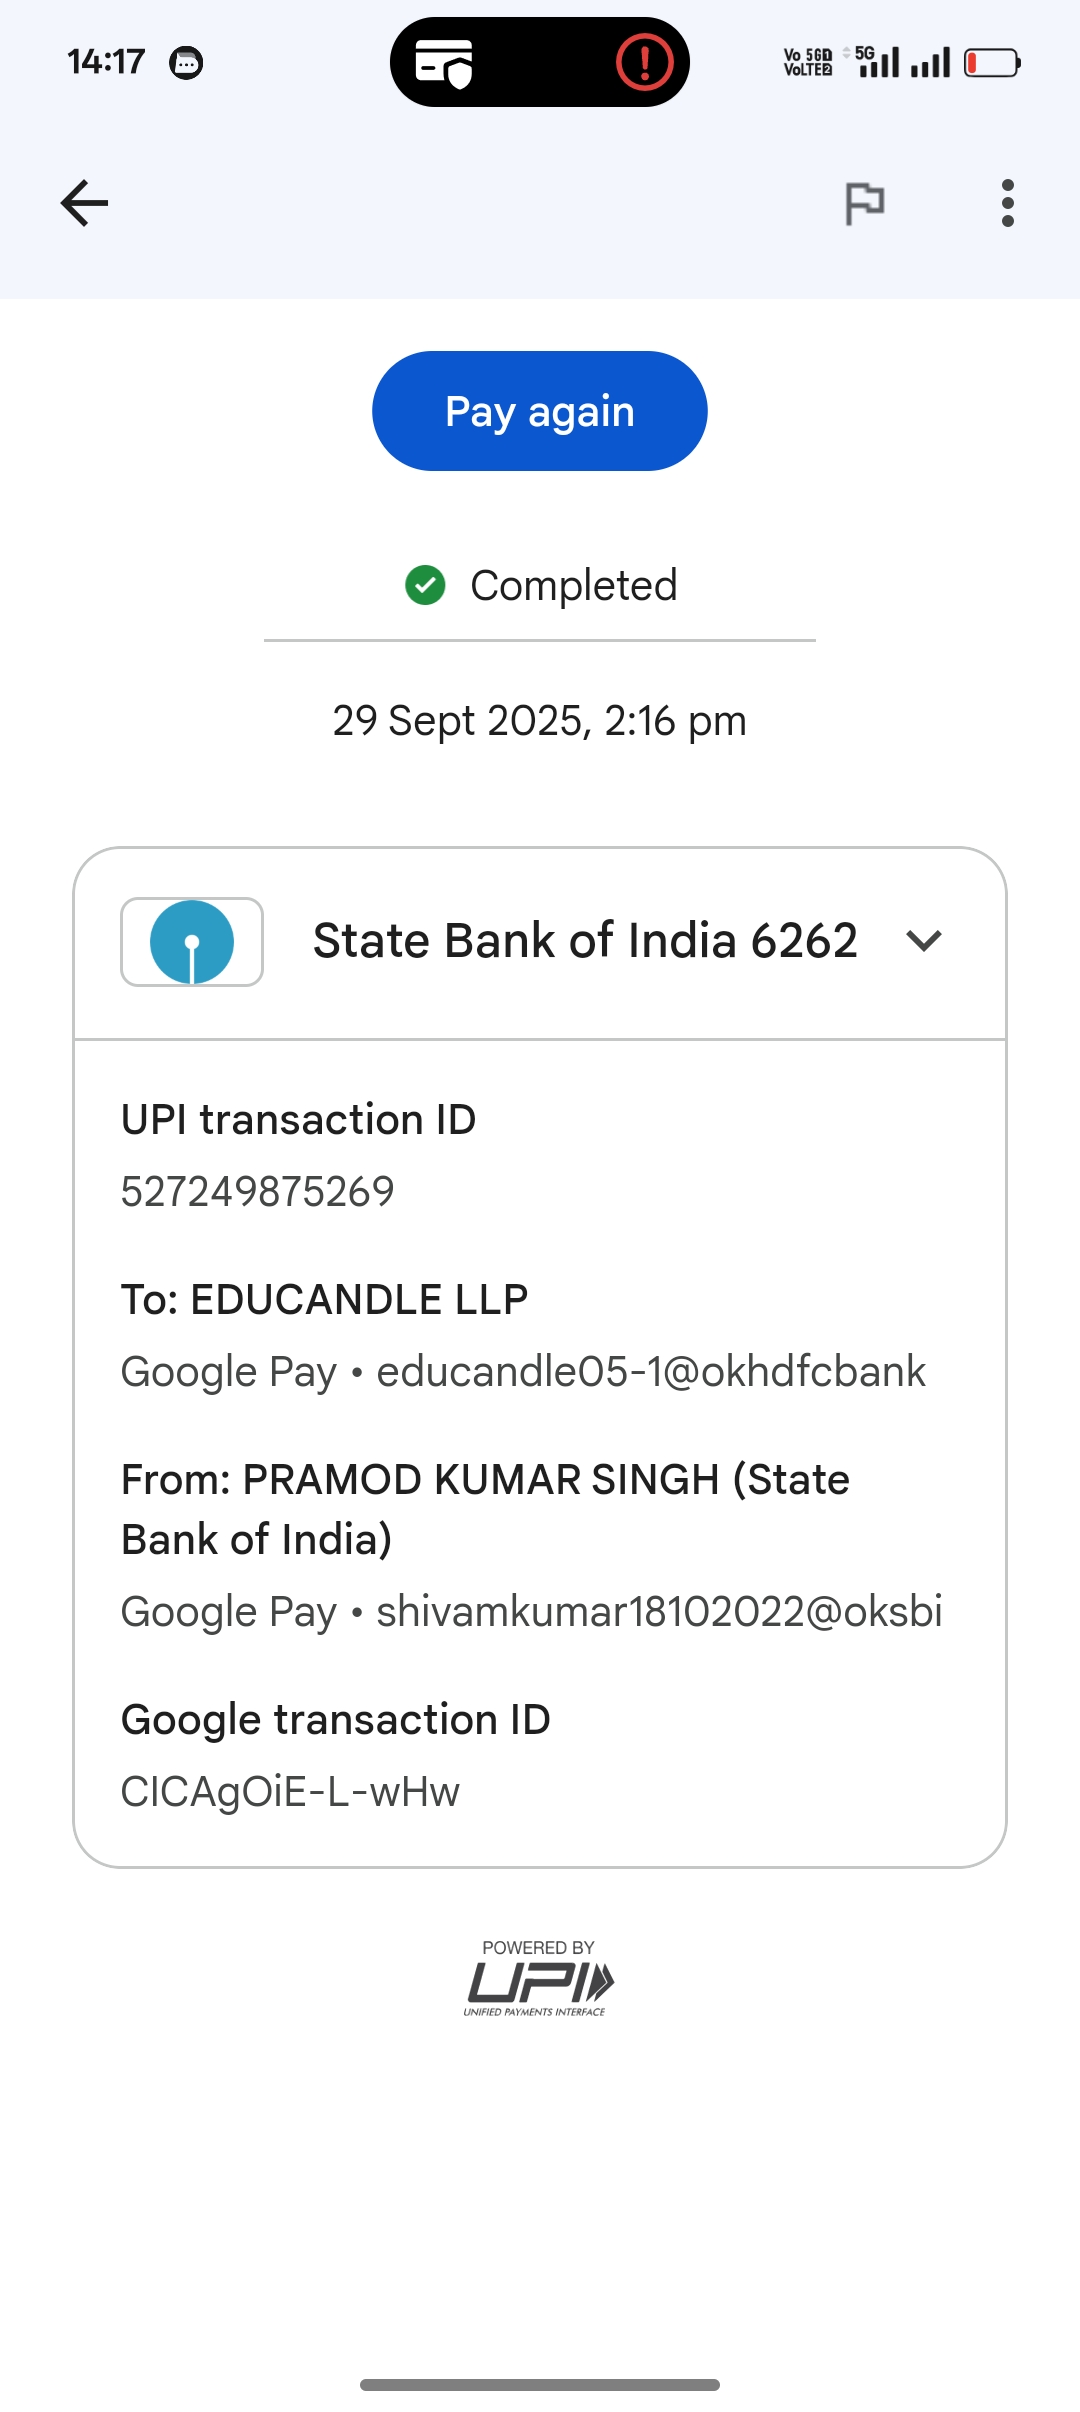
Task: Tap the educandle05-1@okhdfcbank UPI address
Action: (x=650, y=1372)
